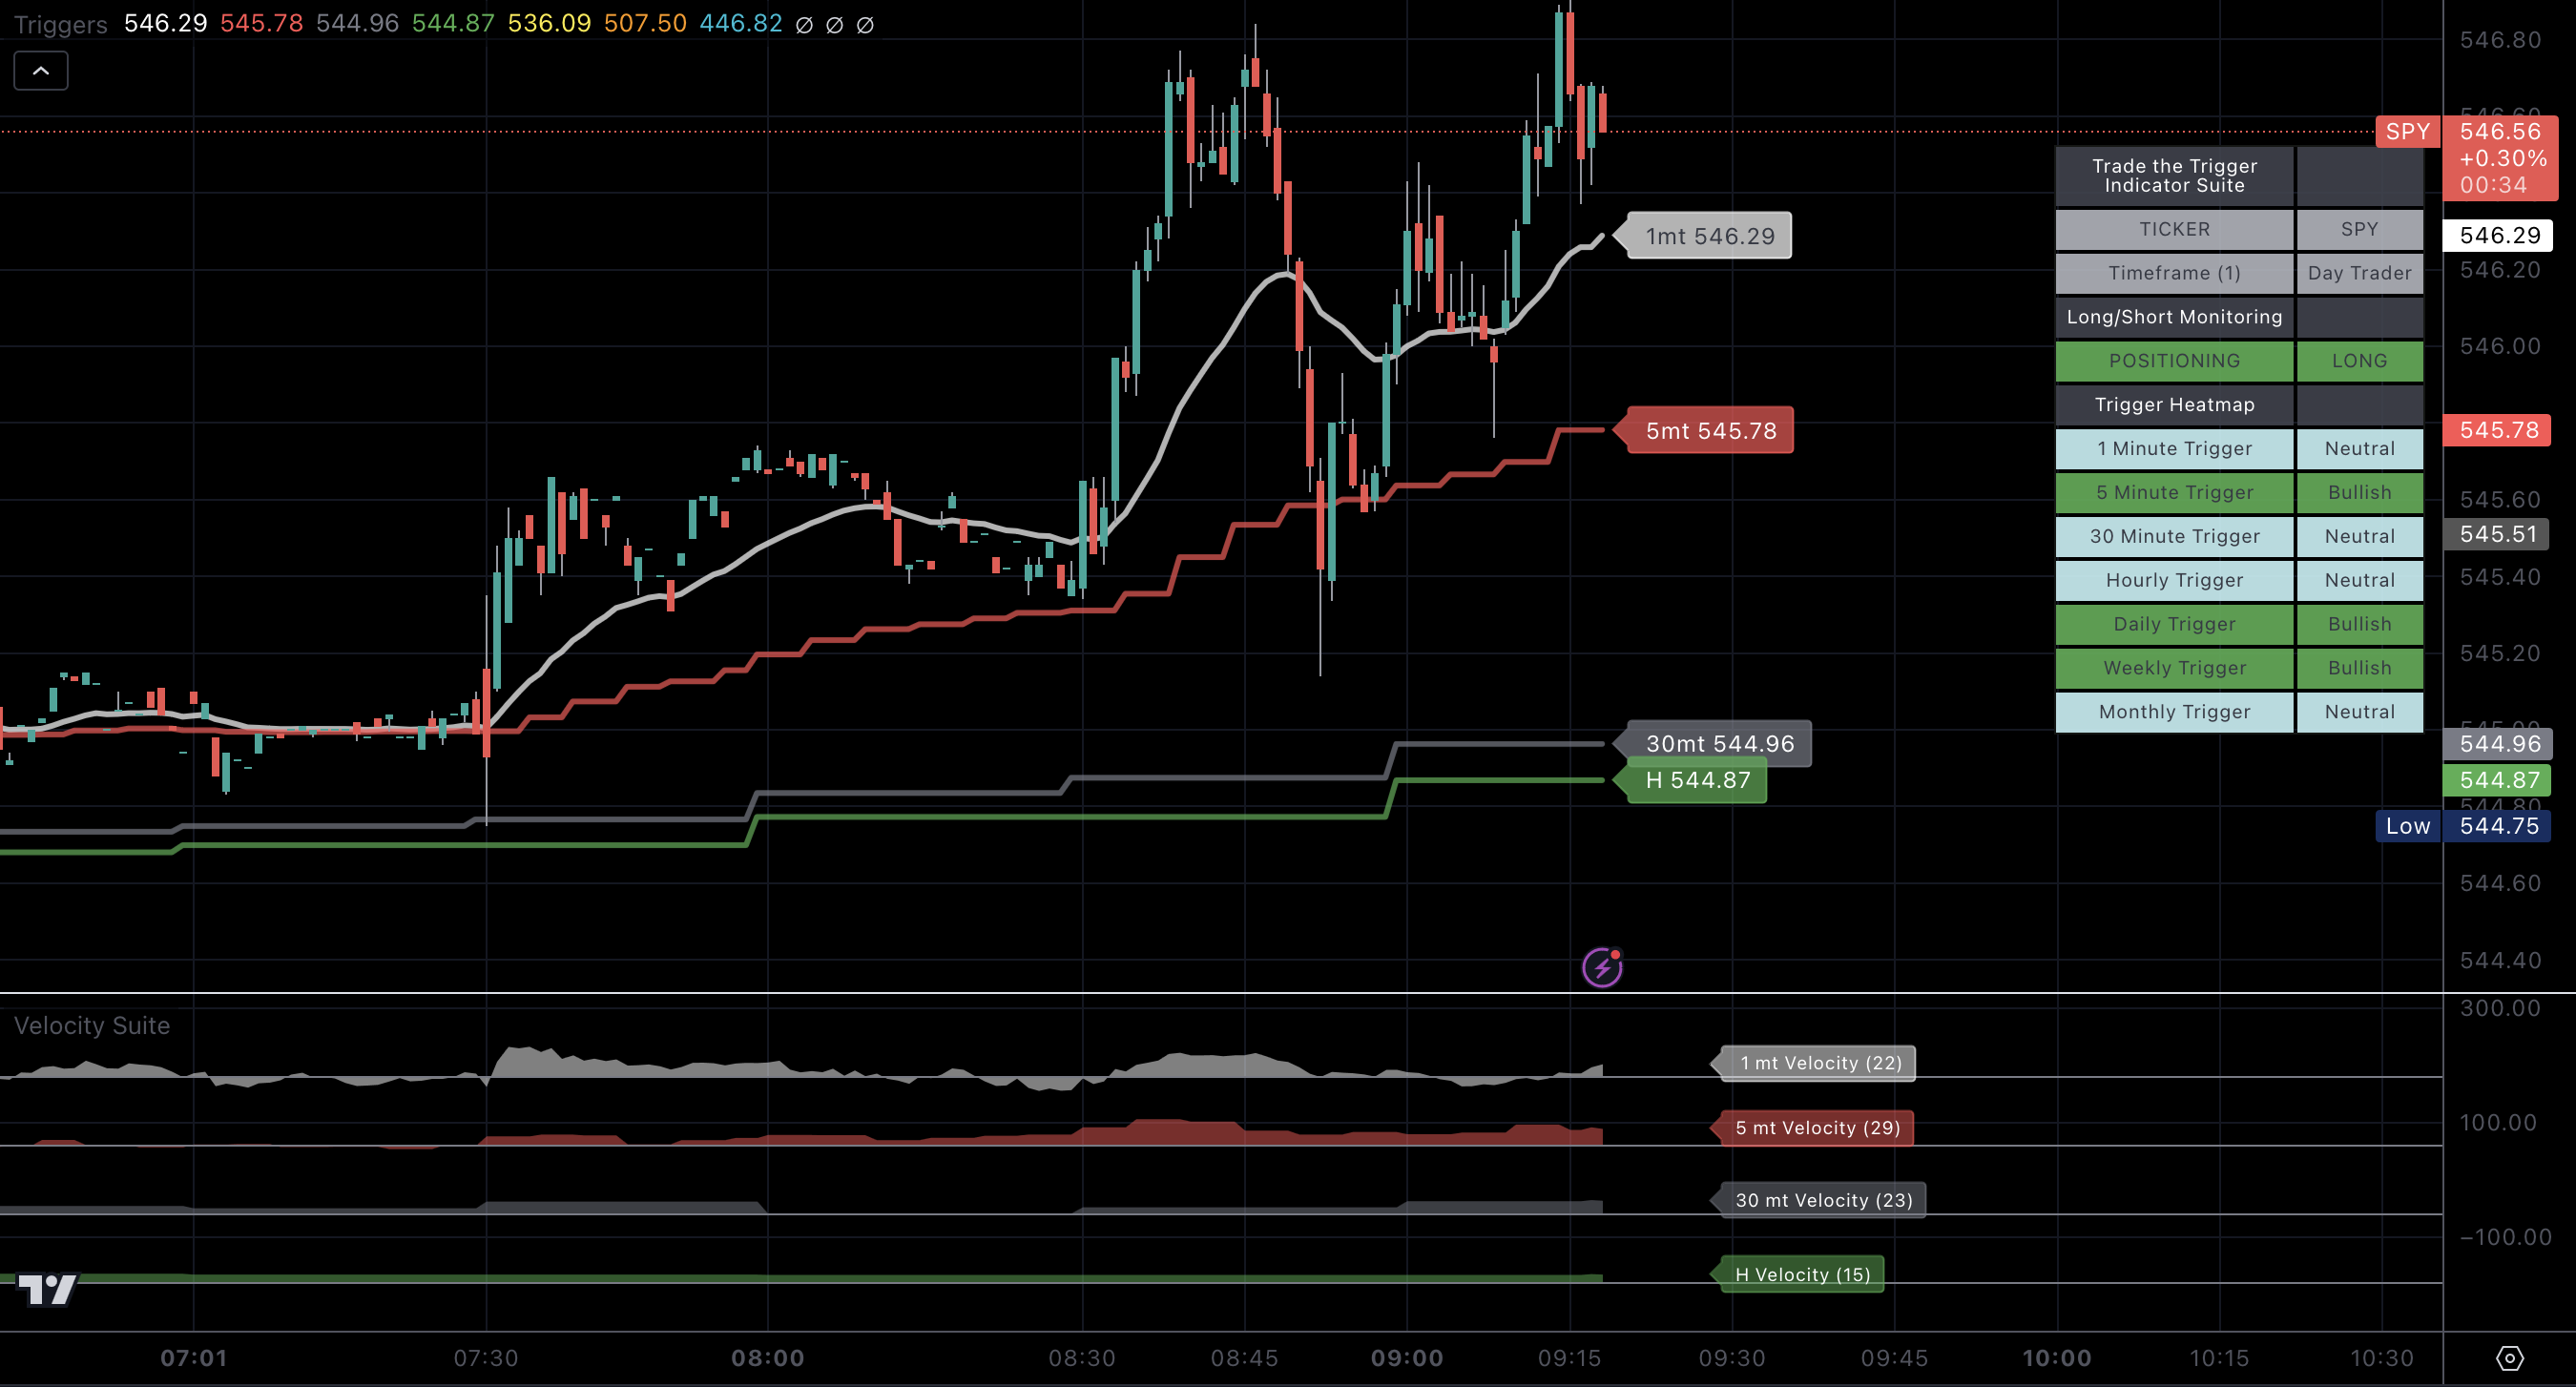Screen dimensions: 2576x1387
Task: Click the 544.87 green price axis label
Action: 2498,780
